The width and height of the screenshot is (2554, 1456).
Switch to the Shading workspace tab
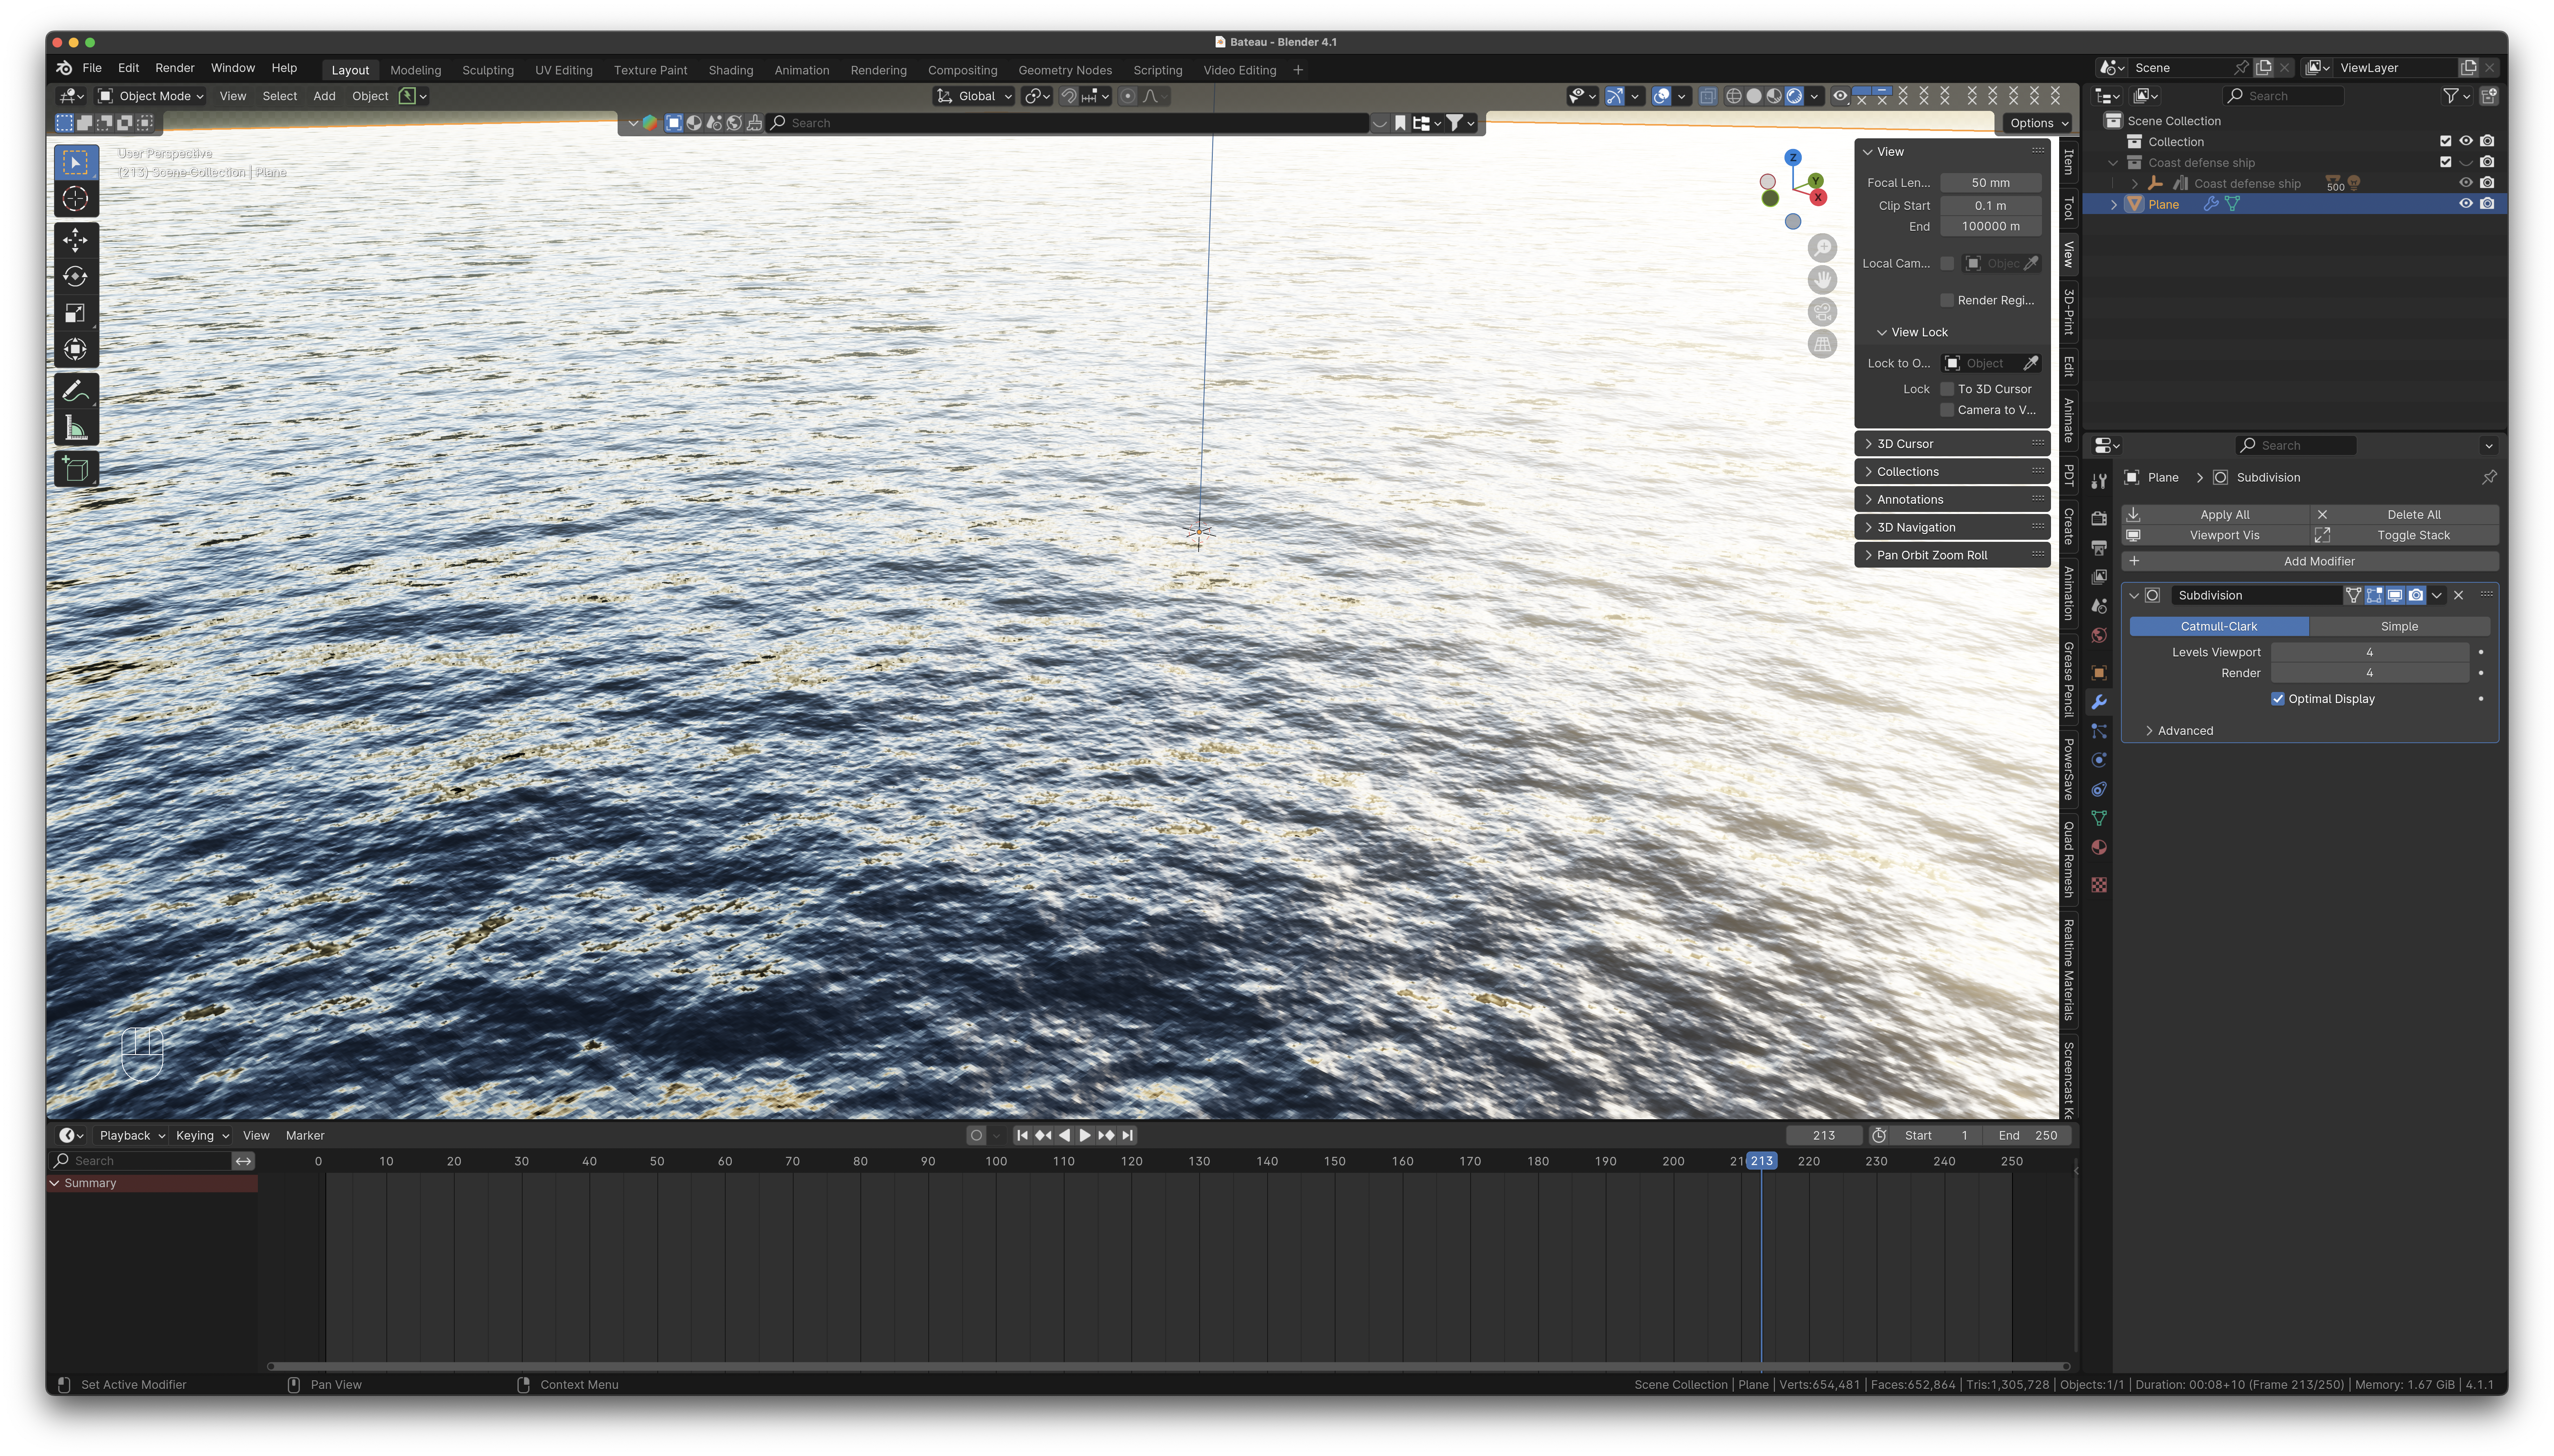tap(731, 70)
